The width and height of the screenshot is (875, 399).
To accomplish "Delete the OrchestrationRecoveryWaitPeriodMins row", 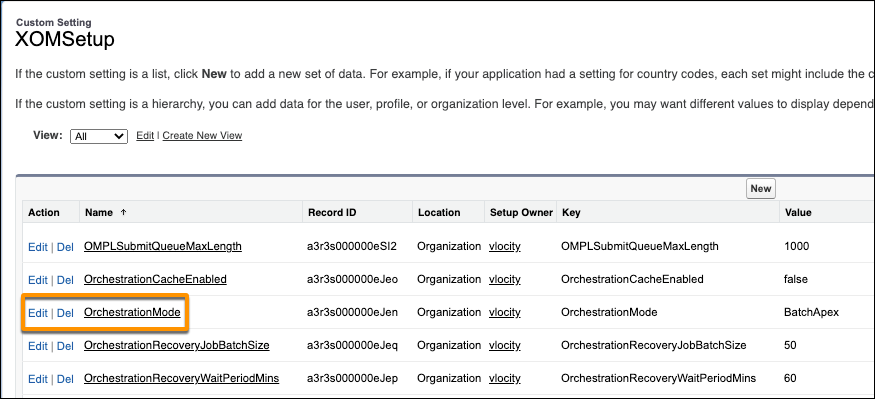I will click(65, 379).
